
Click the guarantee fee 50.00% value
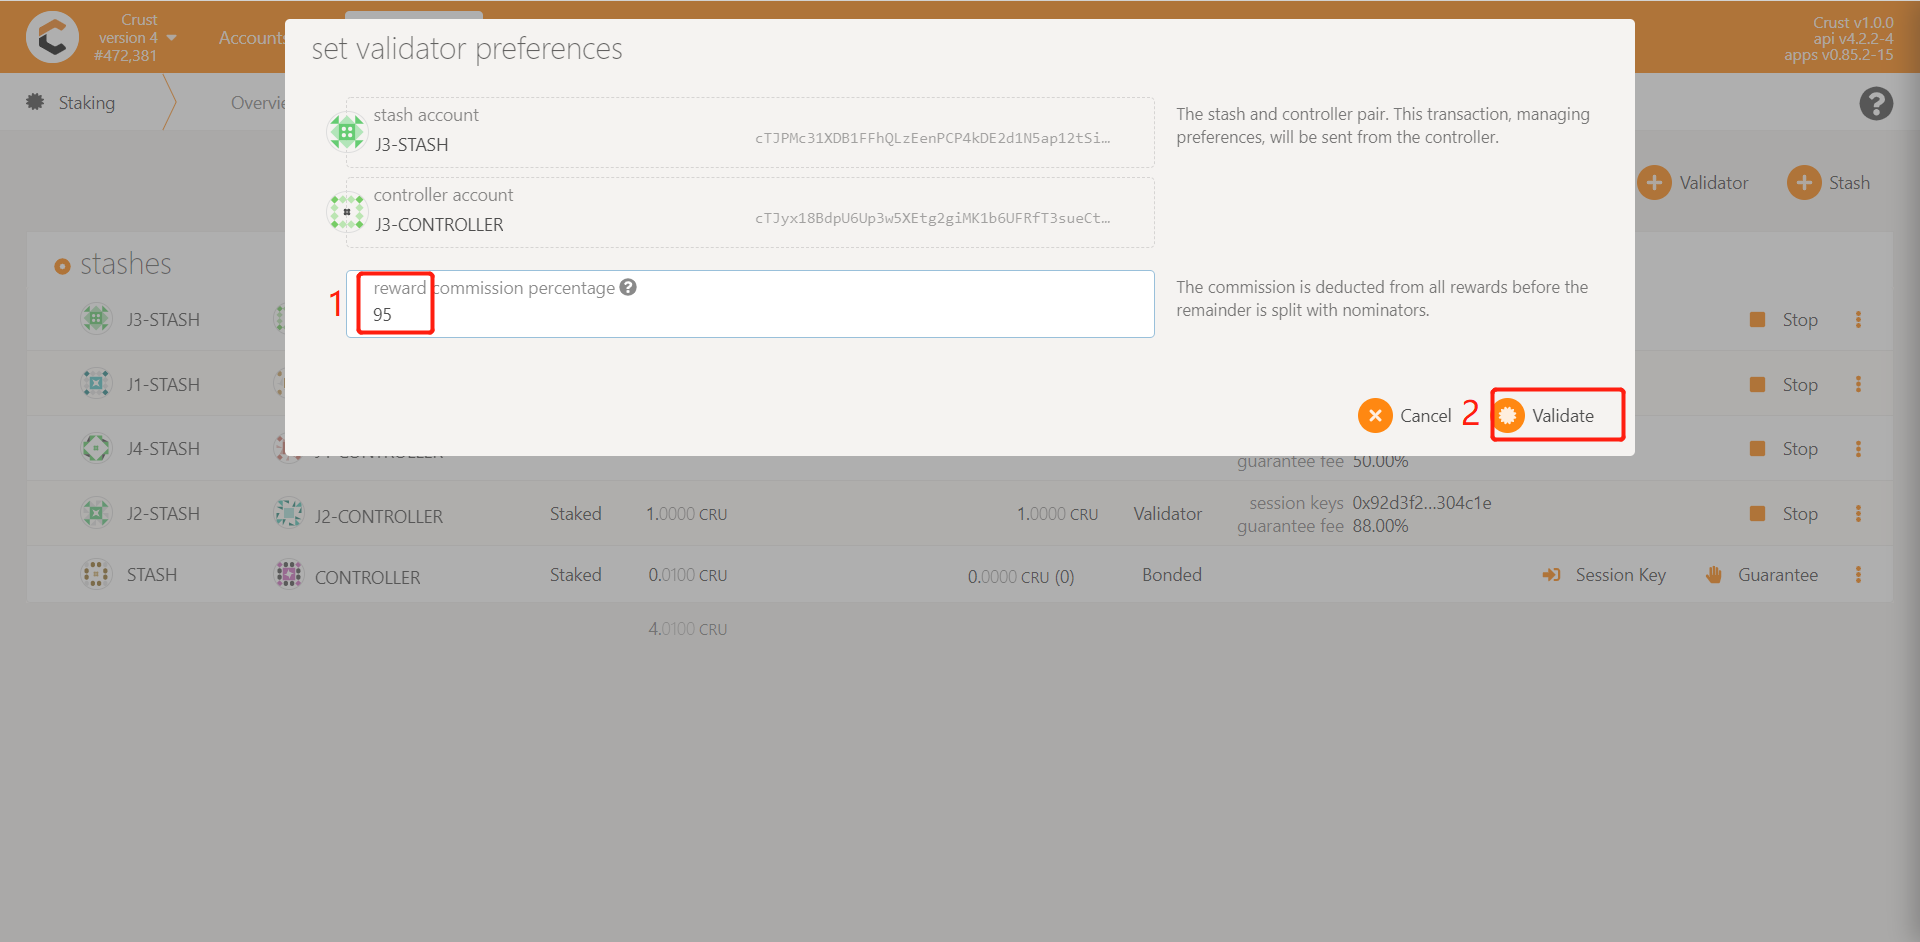1380,462
